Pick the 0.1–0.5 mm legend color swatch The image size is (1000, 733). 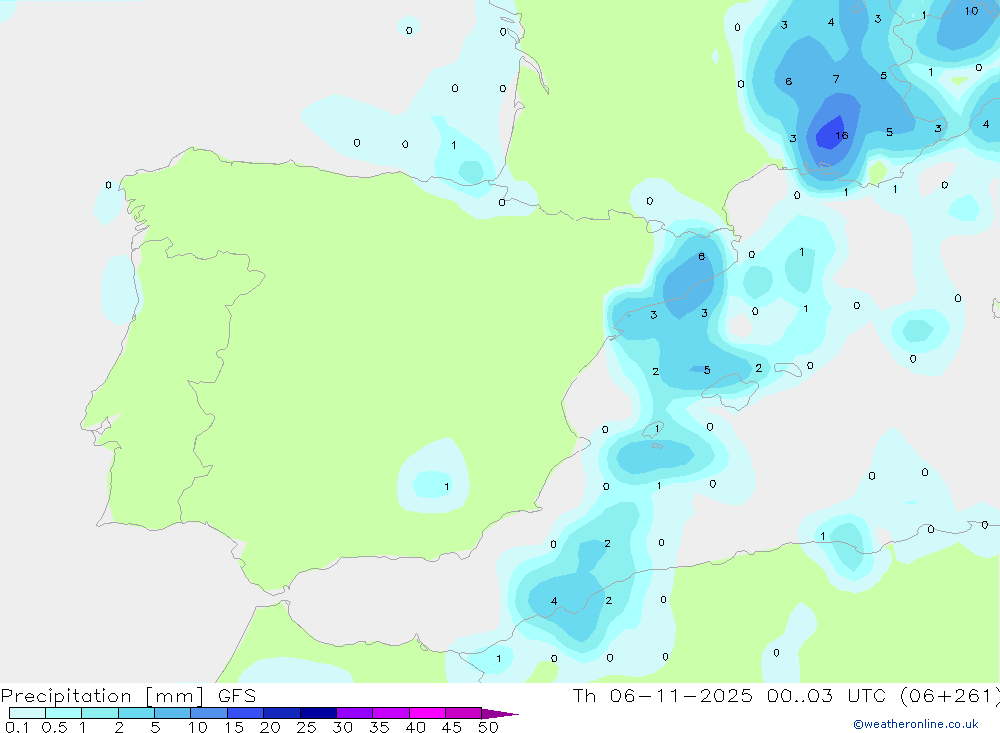(x=27, y=713)
